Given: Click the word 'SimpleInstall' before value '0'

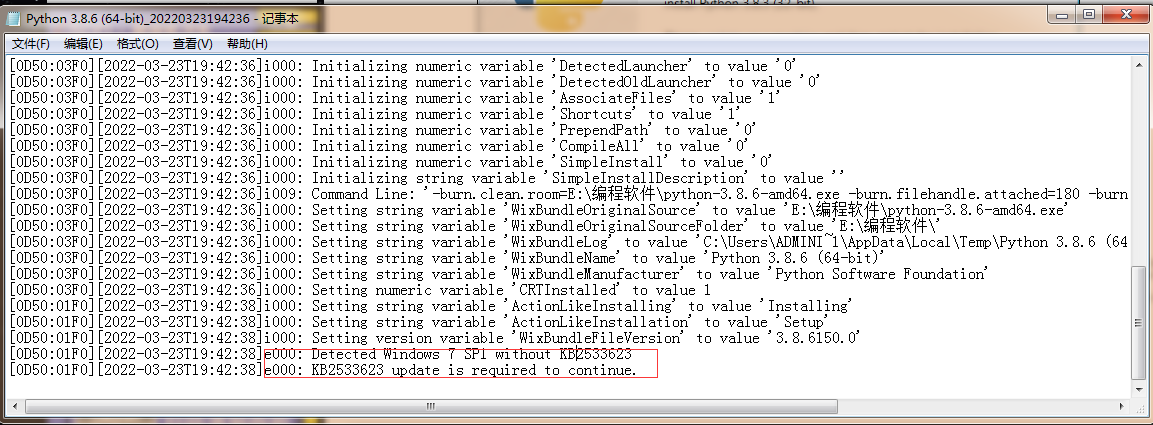Looking at the screenshot, I should tap(613, 162).
